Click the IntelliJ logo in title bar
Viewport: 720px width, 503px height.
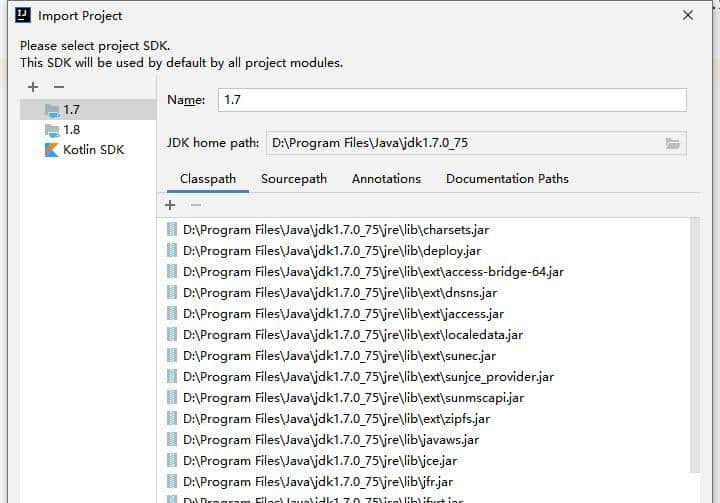pyautogui.click(x=23, y=15)
